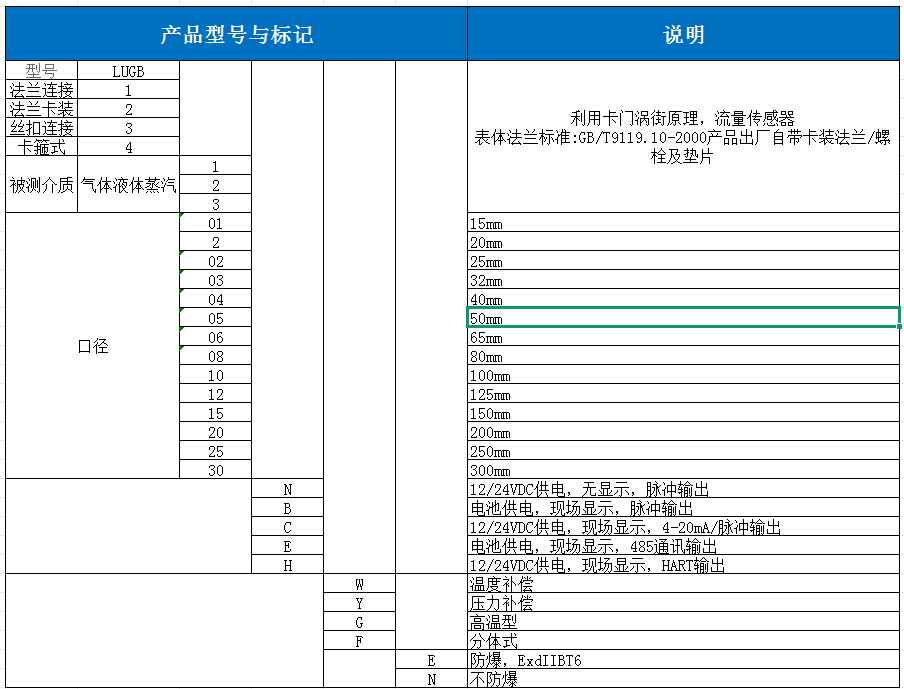Select code cell 01 in diameter column
Image resolution: width=904 pixels, height=689 pixels.
coord(215,223)
